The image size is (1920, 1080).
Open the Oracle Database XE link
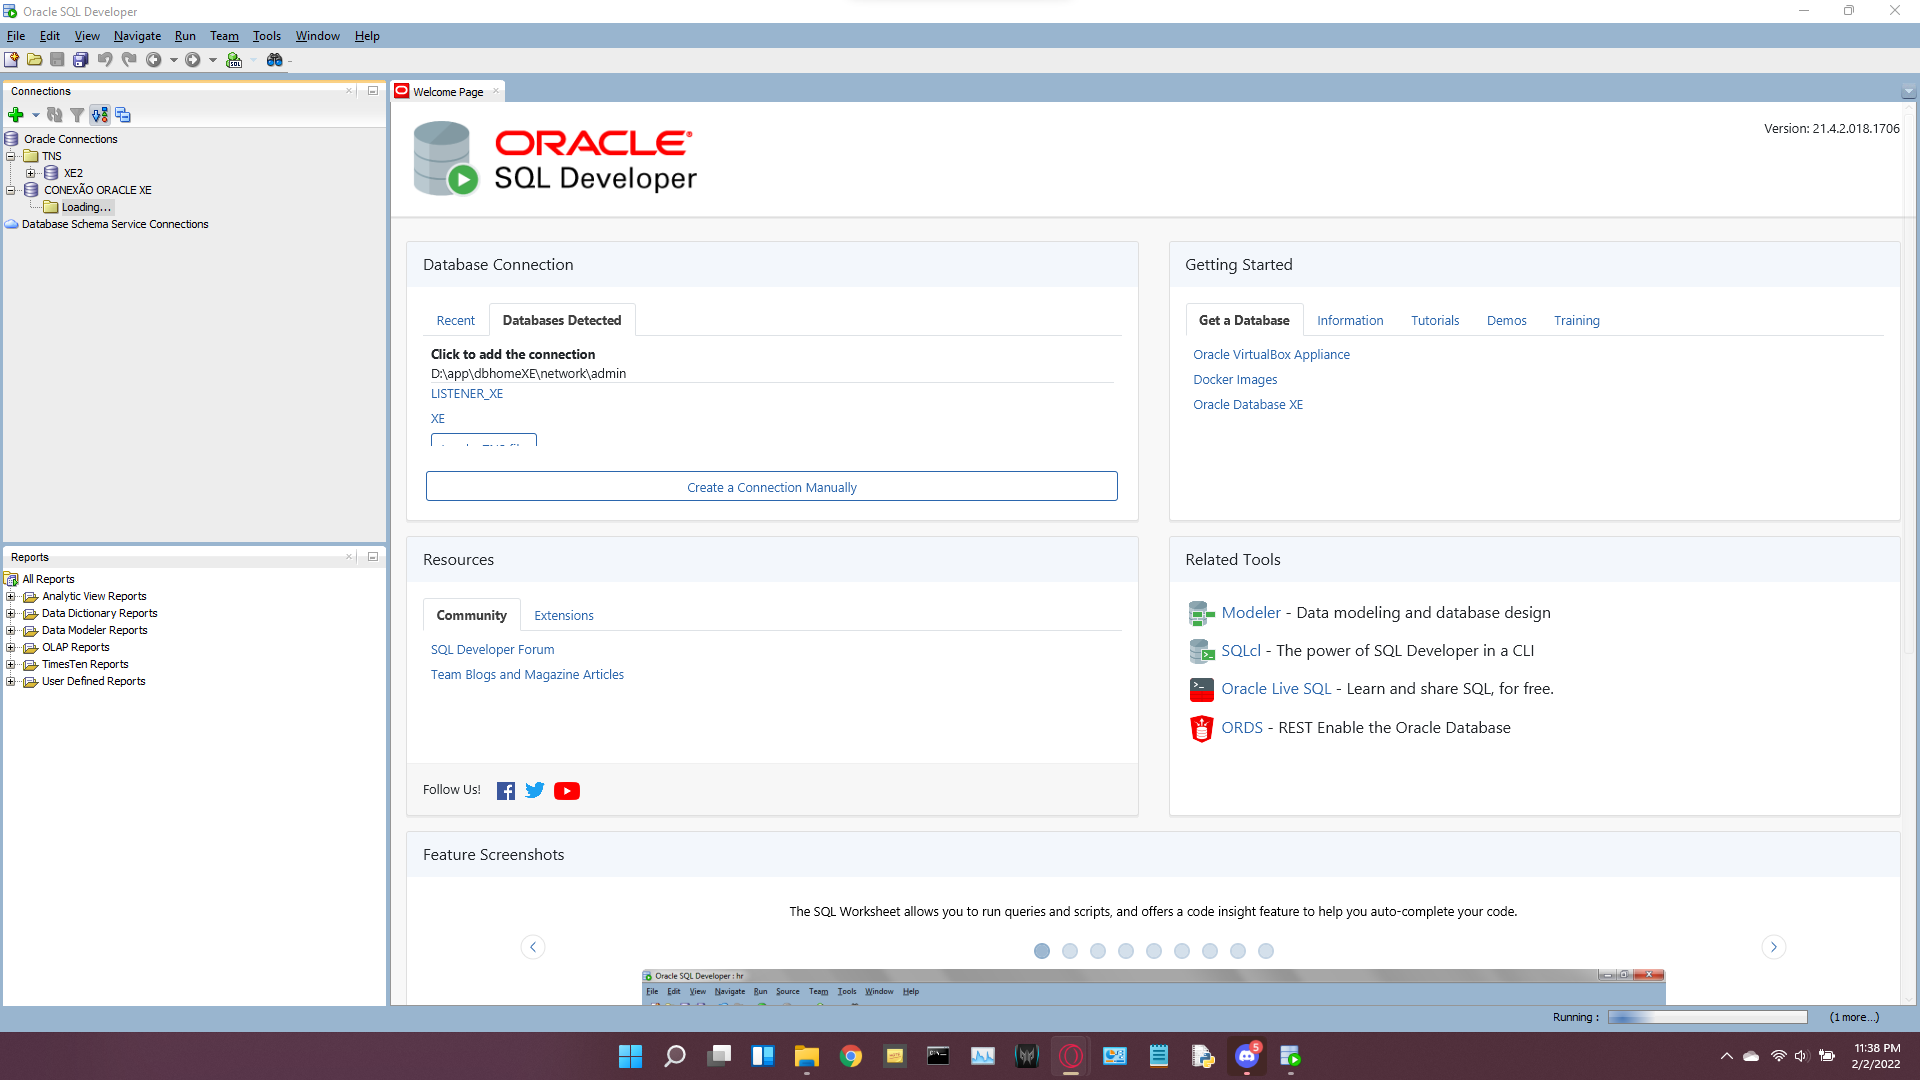1248,404
